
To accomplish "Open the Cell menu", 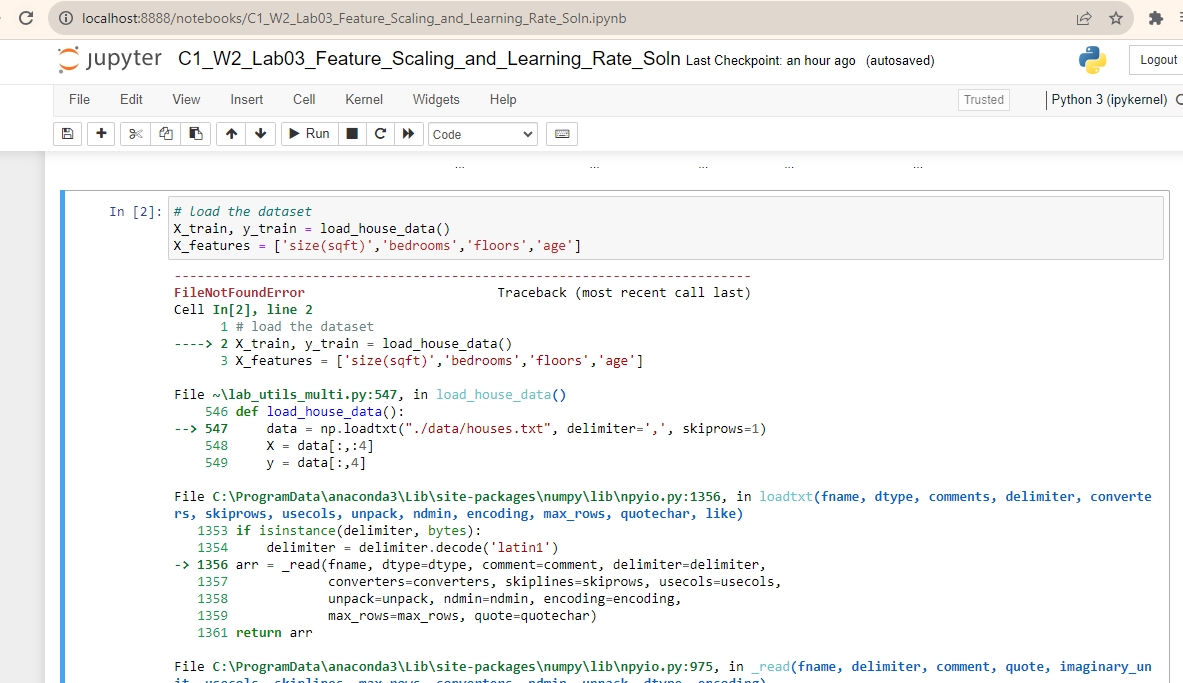I will [x=304, y=100].
